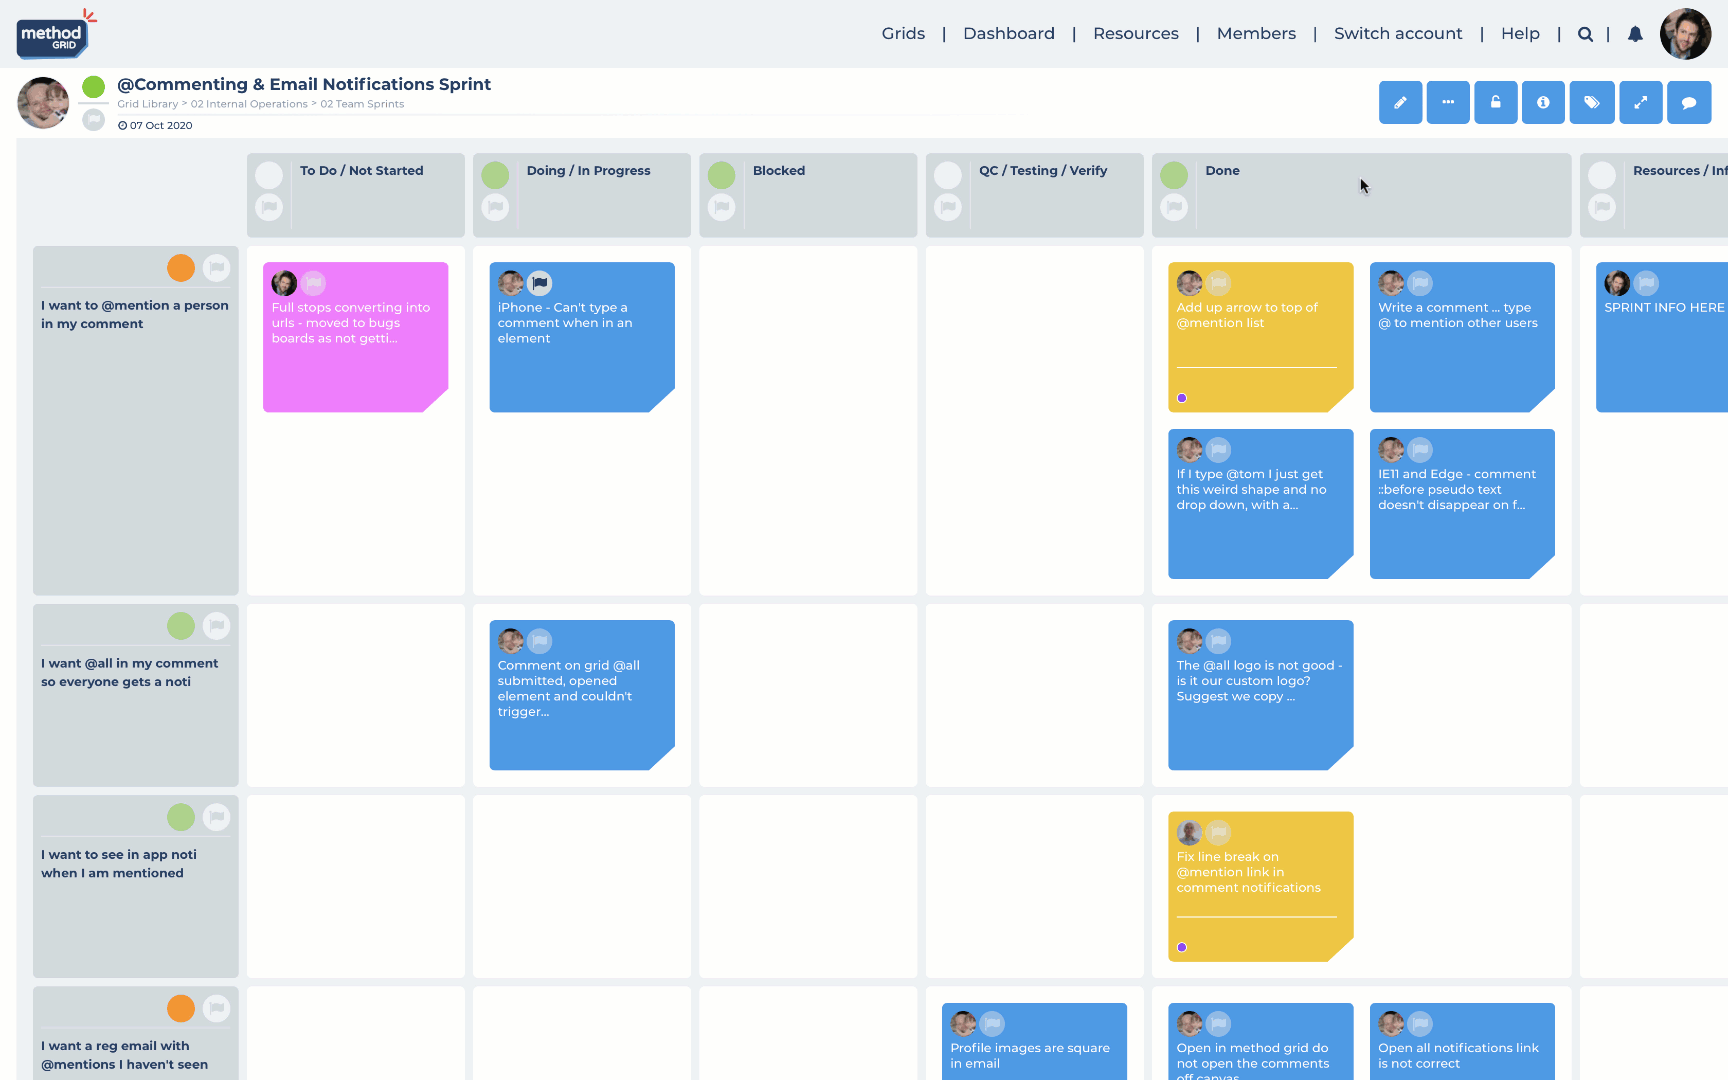The image size is (1728, 1080).
Task: Open Resources menu item
Action: pos(1136,34)
